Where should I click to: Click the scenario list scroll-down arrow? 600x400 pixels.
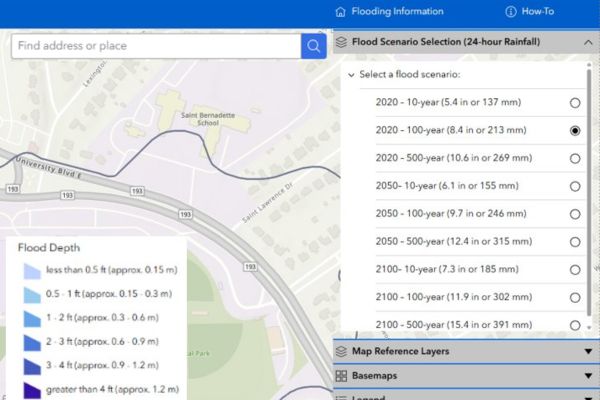(x=589, y=327)
